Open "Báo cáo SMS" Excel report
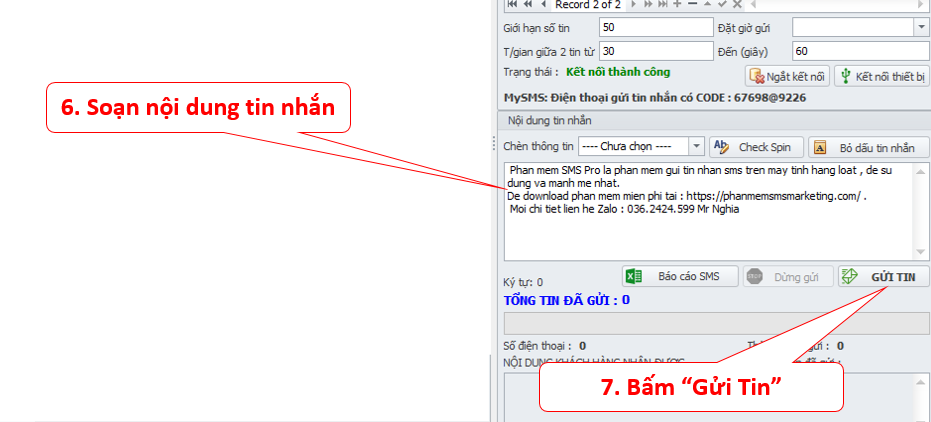The height and width of the screenshot is (422, 931). (680, 276)
